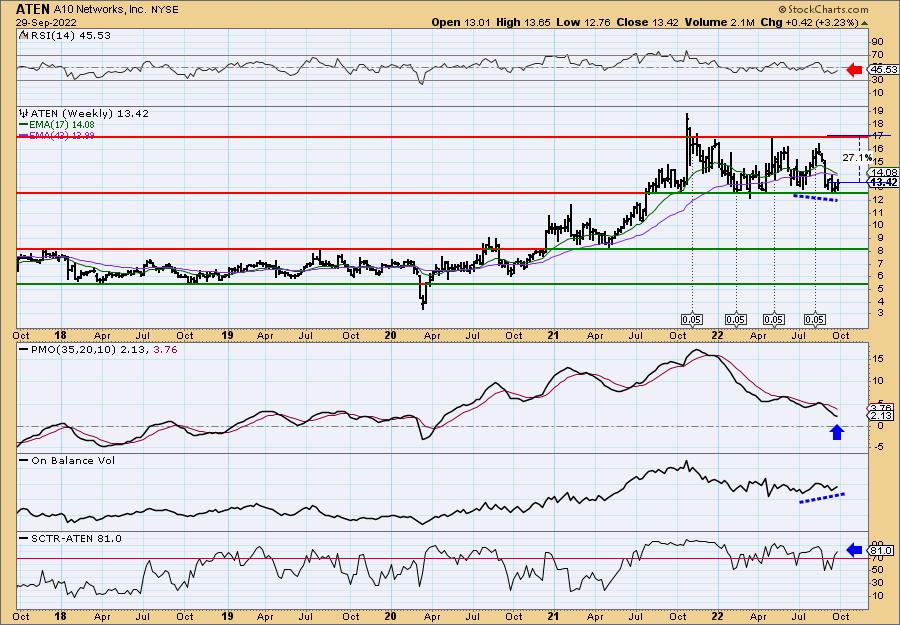Click the Low 12.76 value
900x625 pixels.
point(584,22)
